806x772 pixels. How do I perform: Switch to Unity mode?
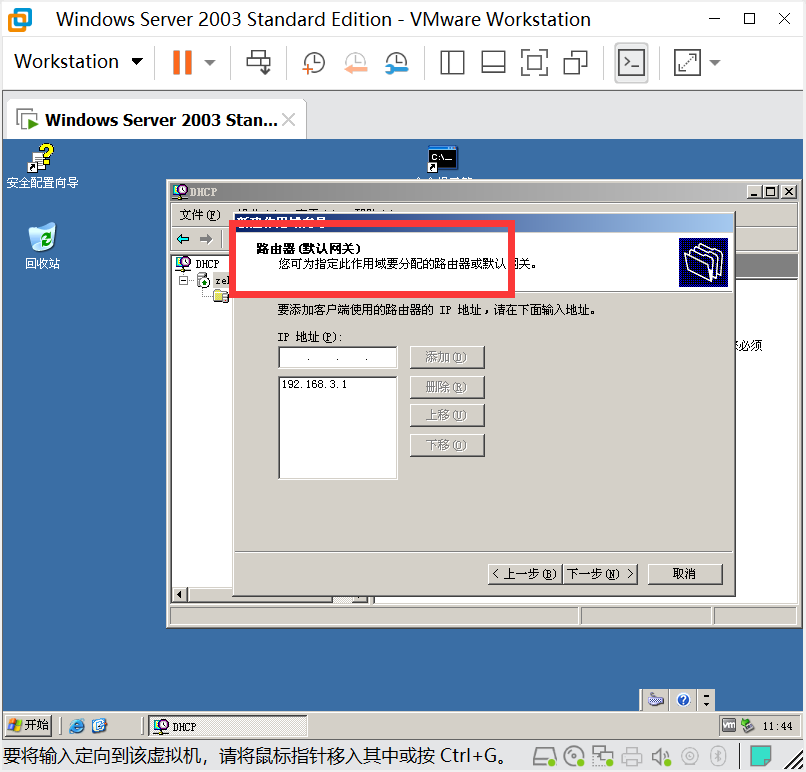click(x=575, y=63)
